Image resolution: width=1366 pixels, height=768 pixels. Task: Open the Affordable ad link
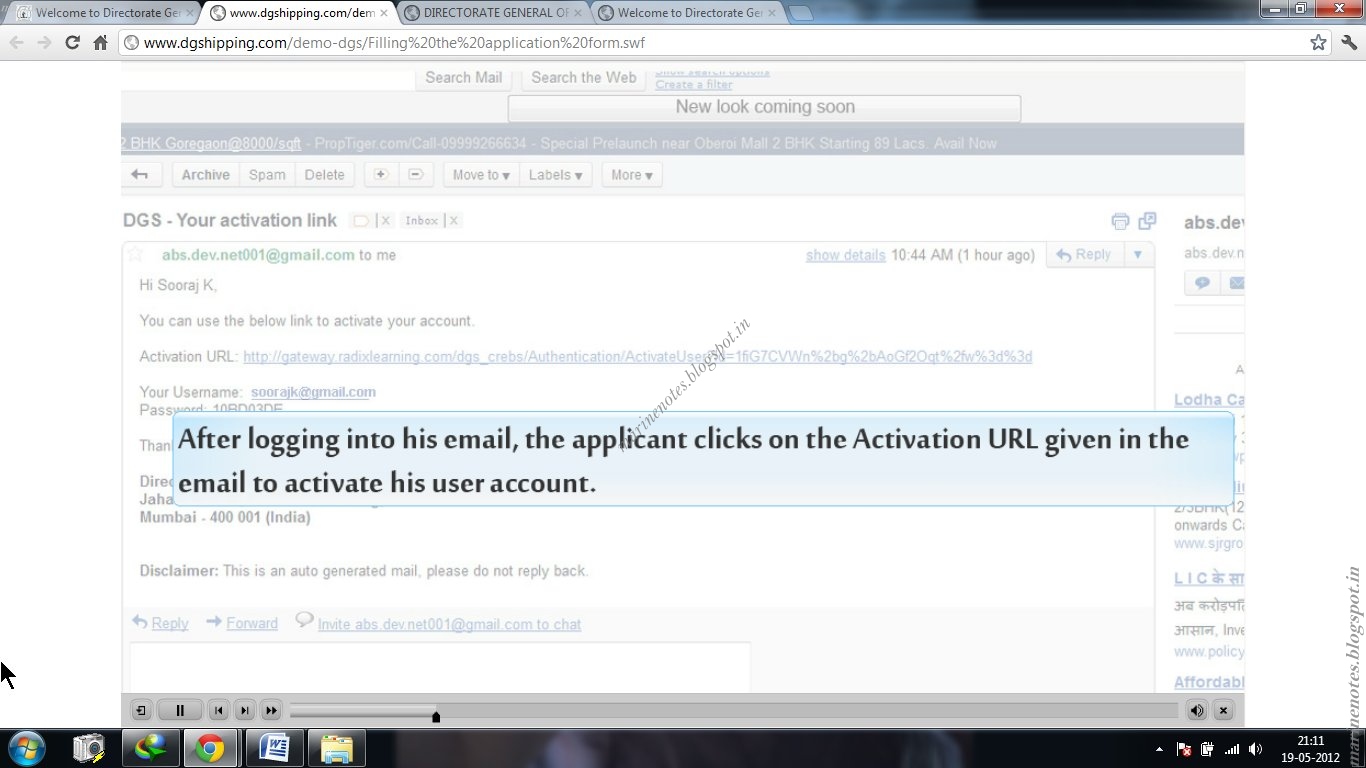[x=1209, y=682]
